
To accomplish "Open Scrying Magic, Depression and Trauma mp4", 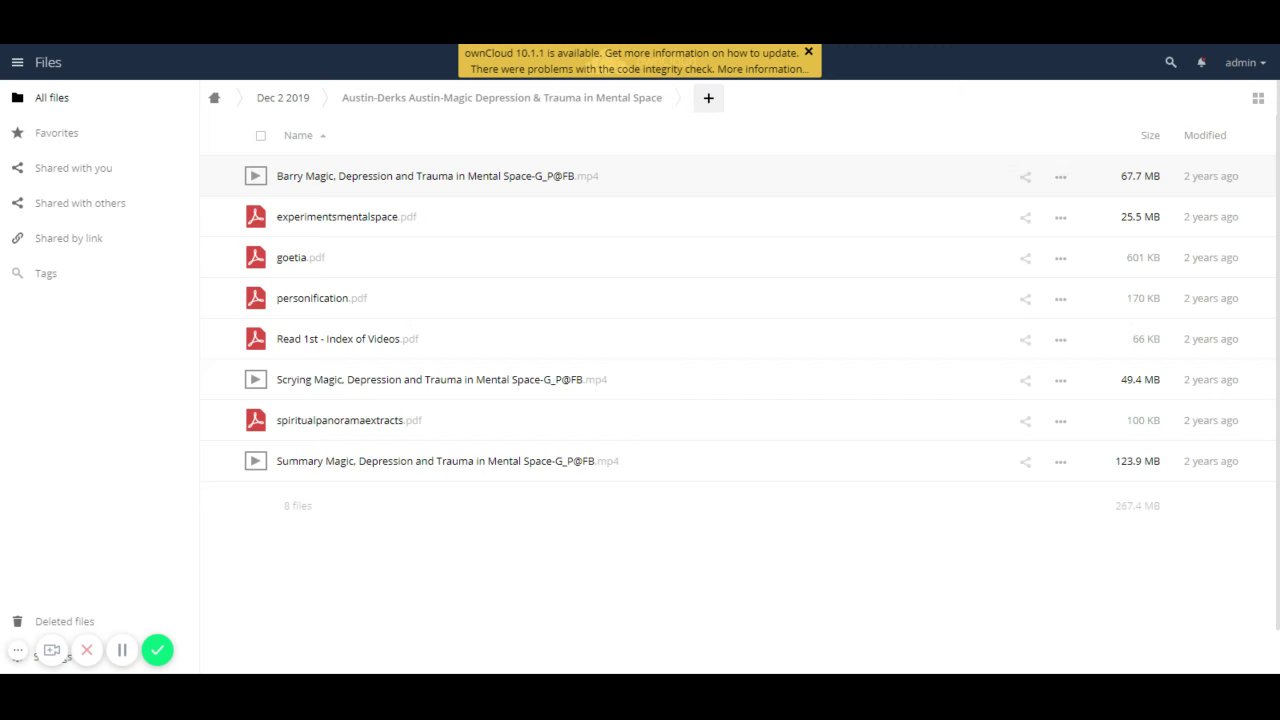I will tap(442, 379).
